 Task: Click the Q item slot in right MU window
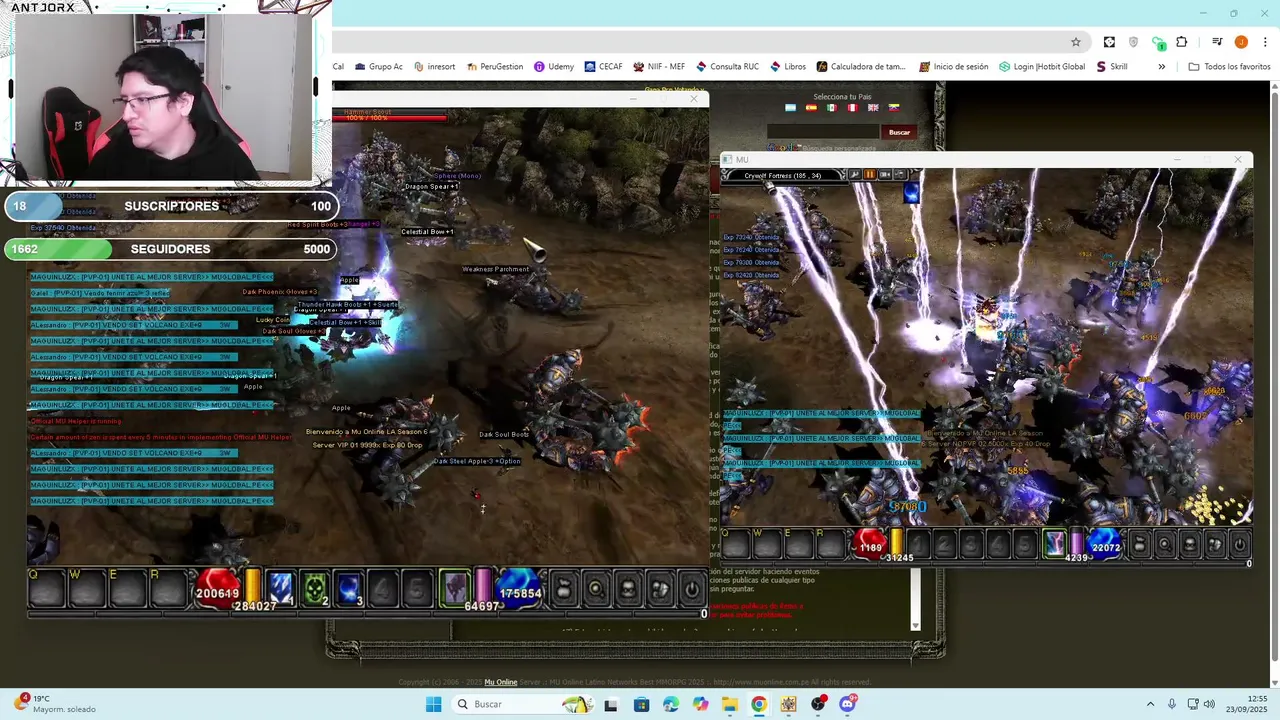[737, 545]
